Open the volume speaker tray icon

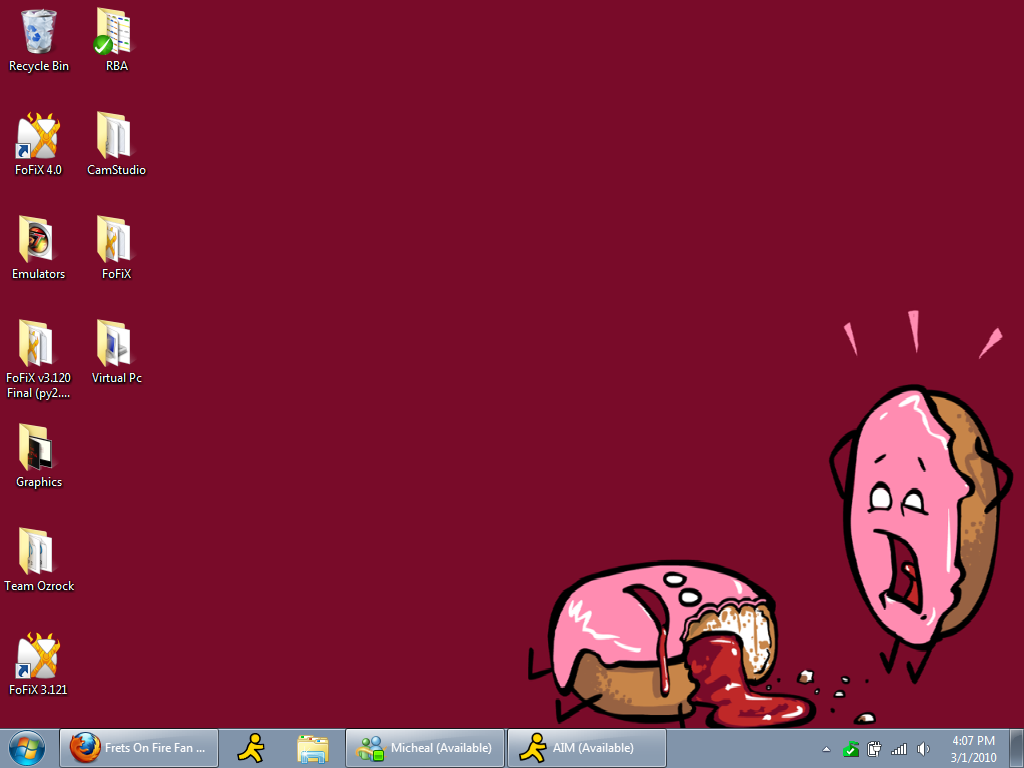point(923,749)
